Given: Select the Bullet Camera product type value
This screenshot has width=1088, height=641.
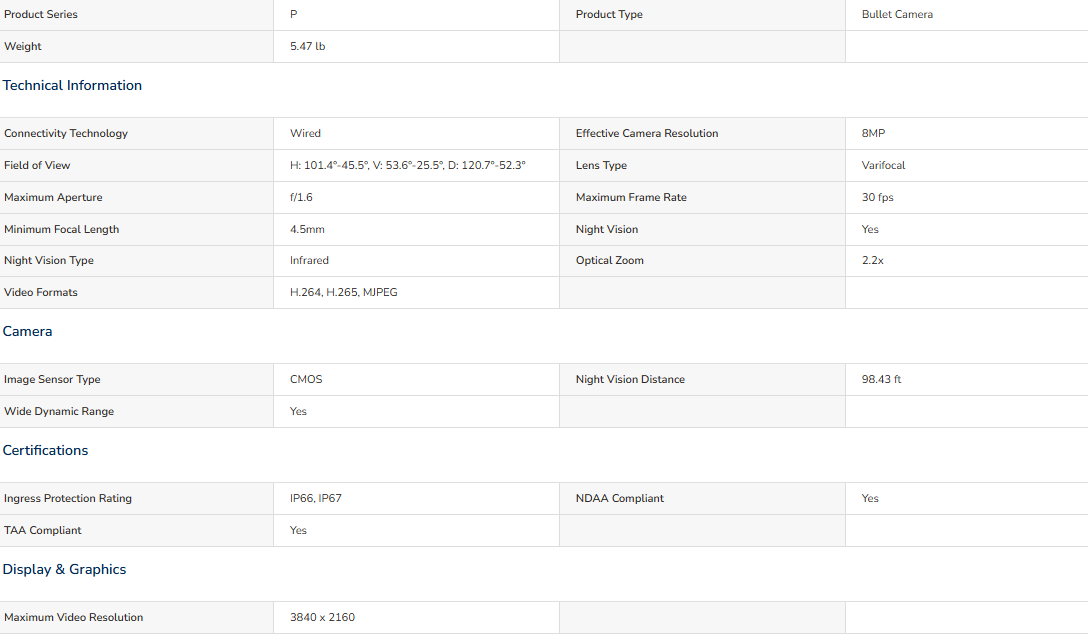Looking at the screenshot, I should (897, 14).
